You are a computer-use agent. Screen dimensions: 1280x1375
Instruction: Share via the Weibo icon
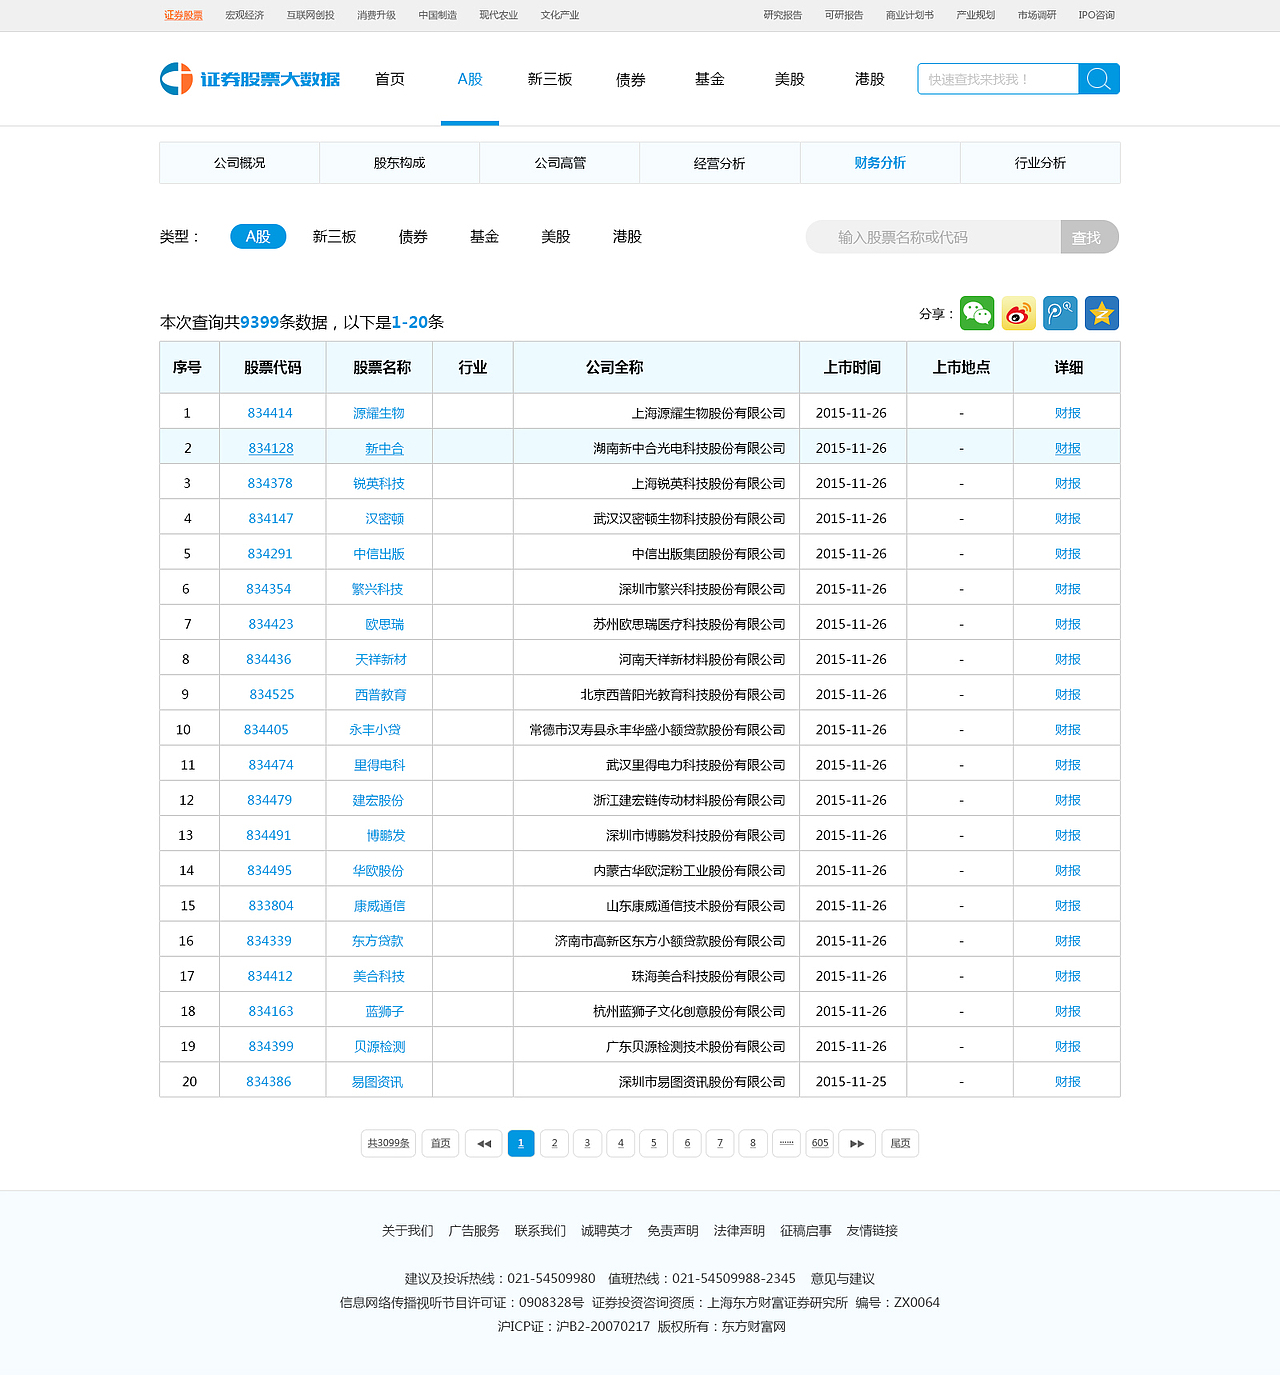(1019, 313)
